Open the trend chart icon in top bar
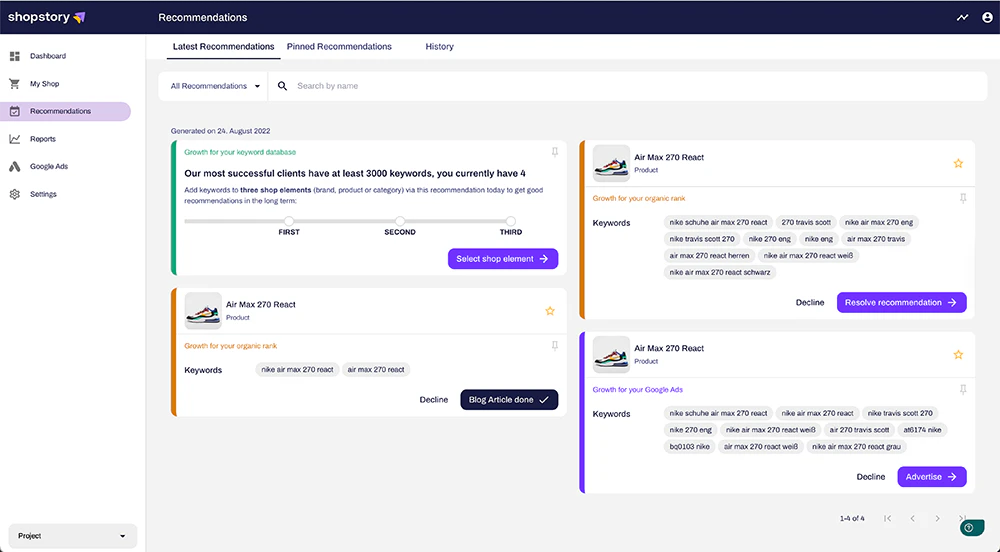The width and height of the screenshot is (1000, 552). pos(962,17)
